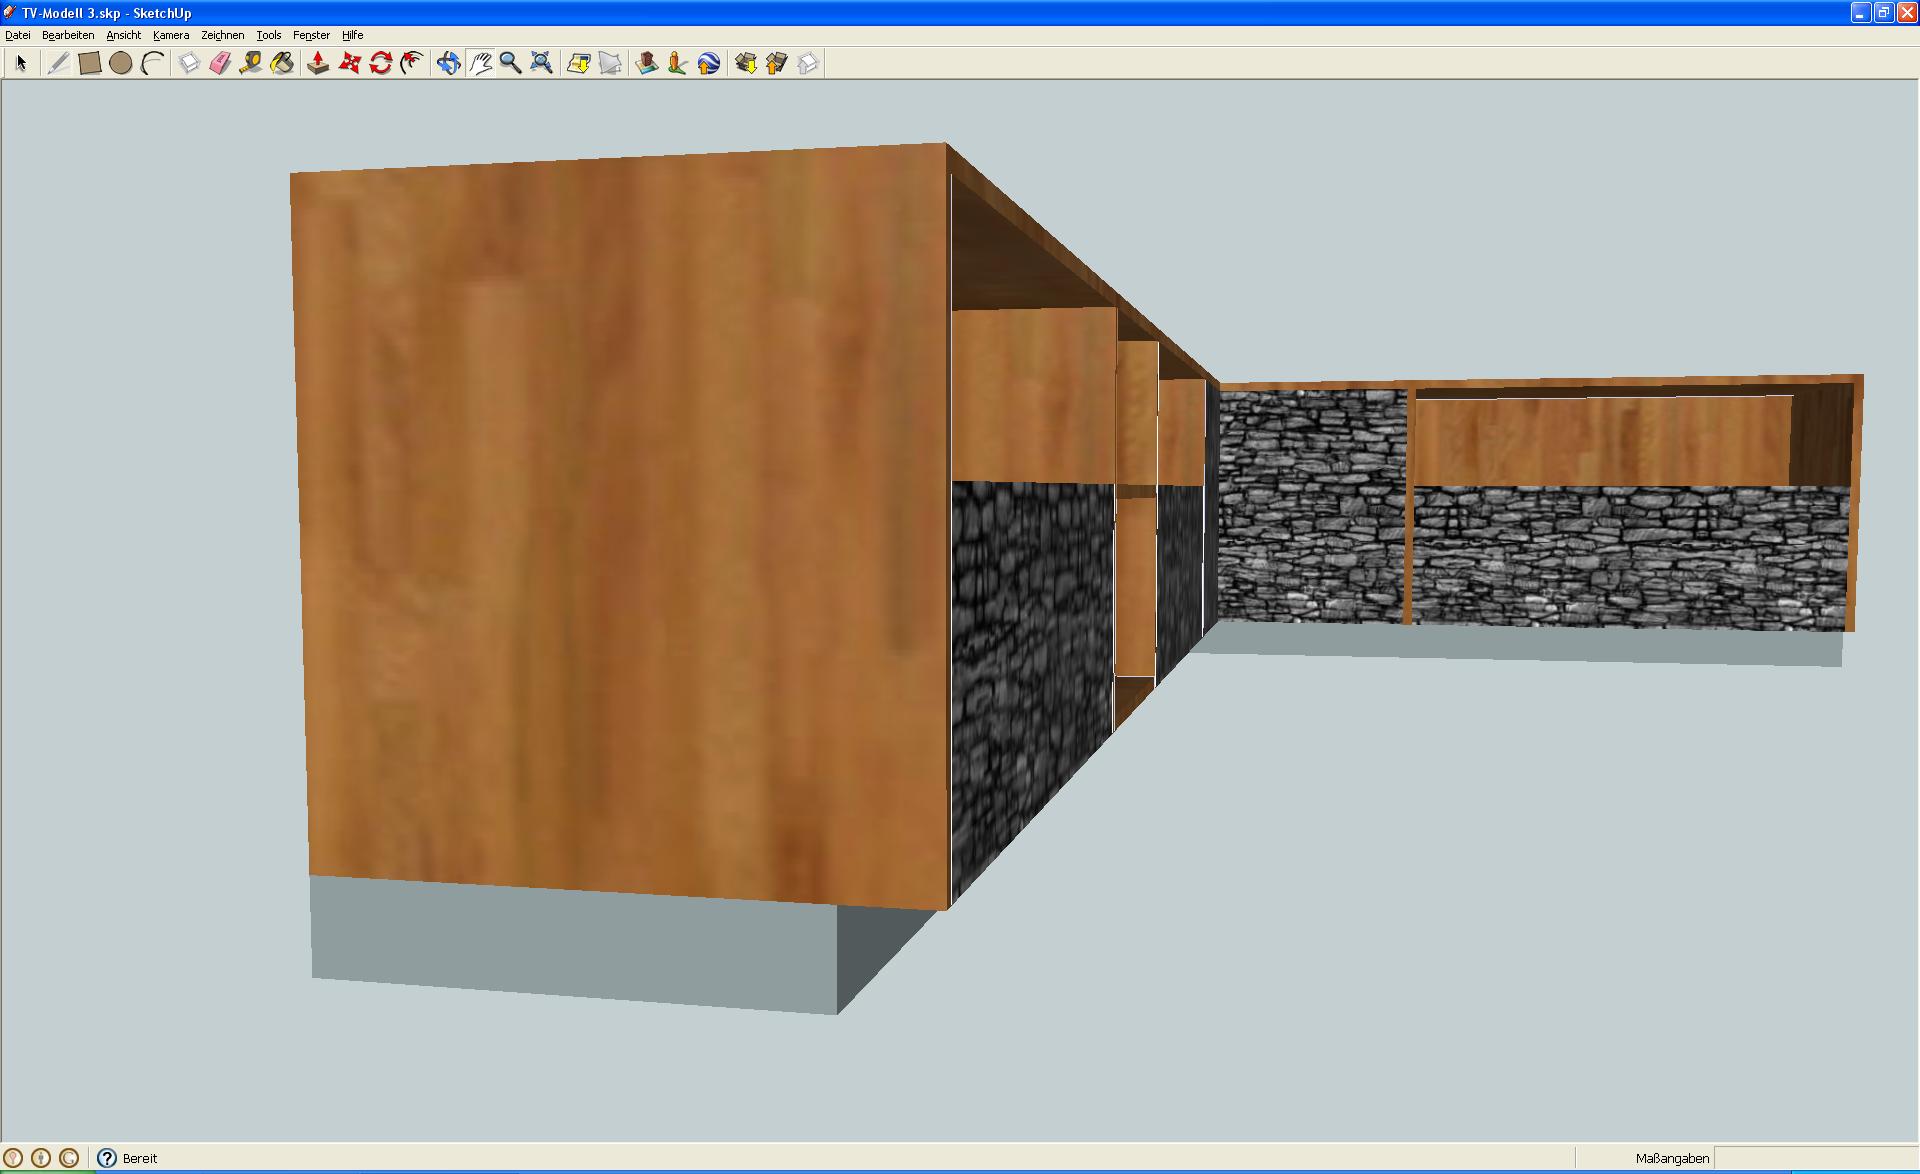Select the Orbit camera tool
Viewport: 1920px width, 1174px height.
pyautogui.click(x=448, y=63)
